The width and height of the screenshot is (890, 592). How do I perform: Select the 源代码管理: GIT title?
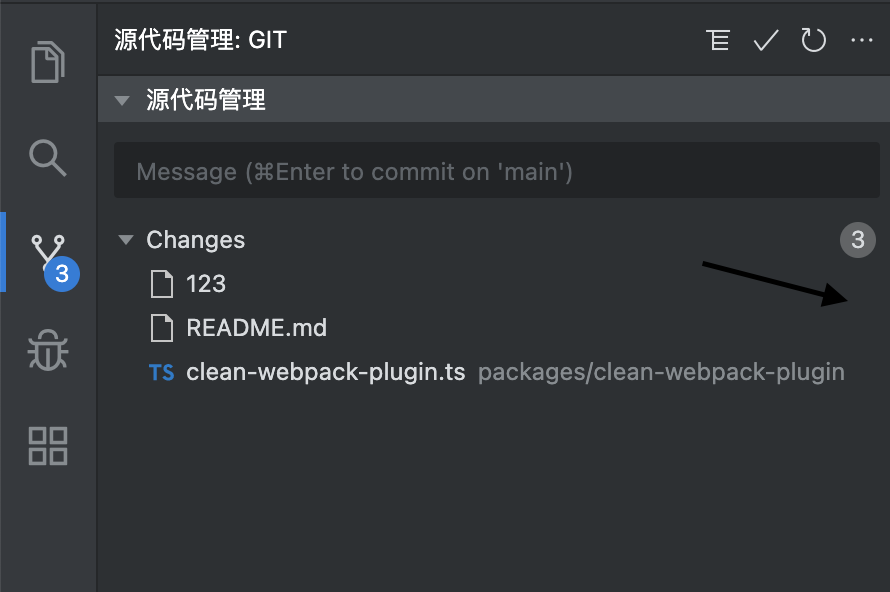click(x=196, y=40)
